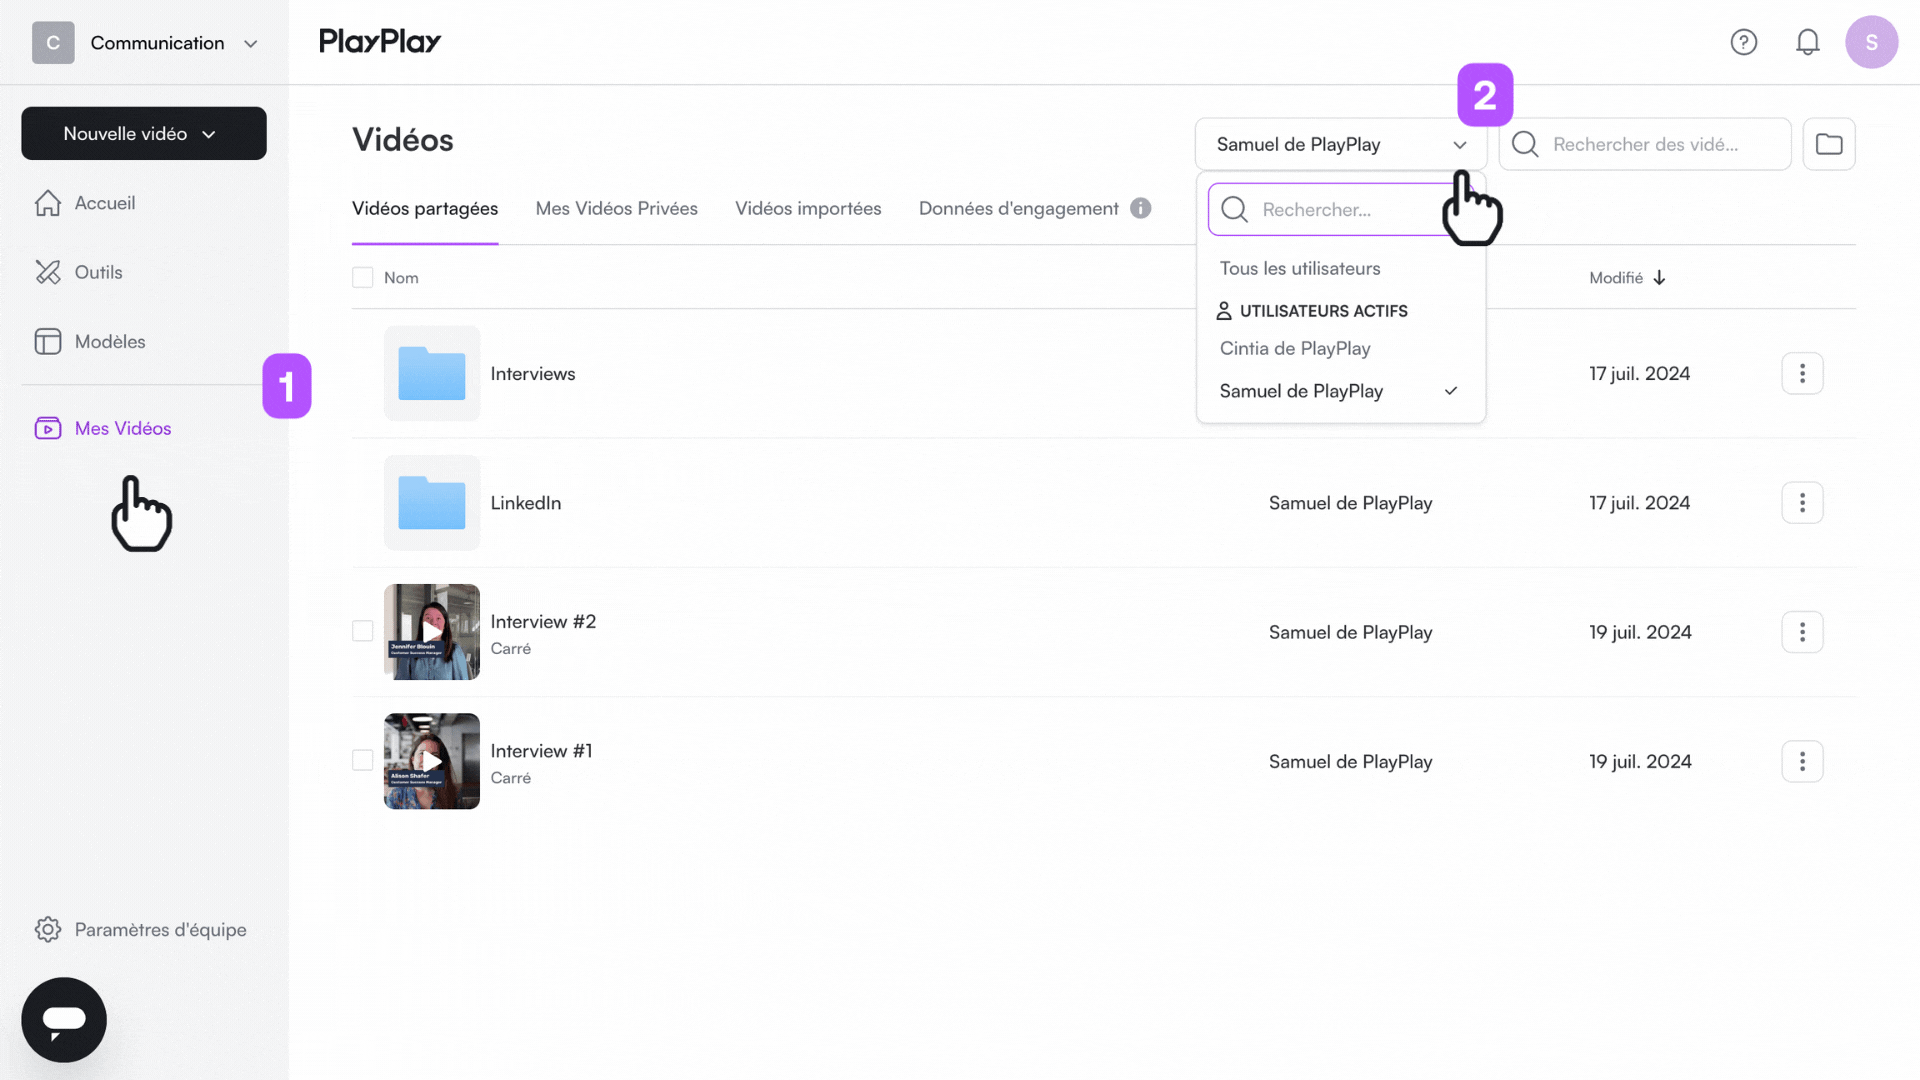Play the Interview #1 thumbnail
Viewport: 1920px width, 1080px height.
[x=432, y=761]
